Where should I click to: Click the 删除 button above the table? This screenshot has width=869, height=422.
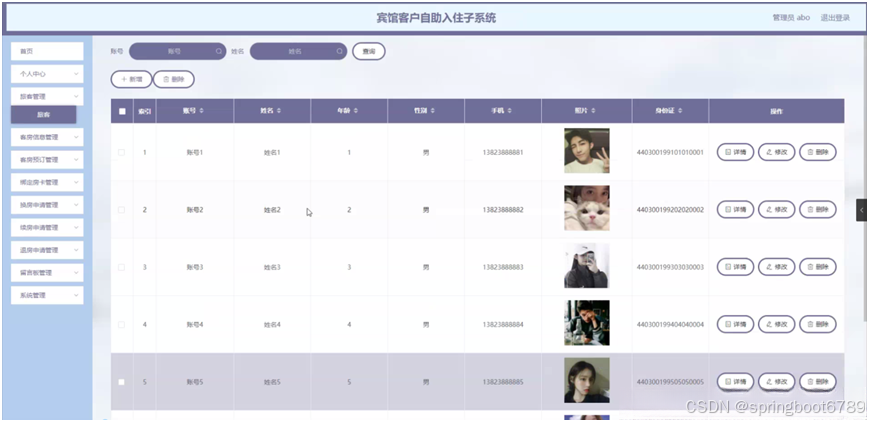(174, 79)
